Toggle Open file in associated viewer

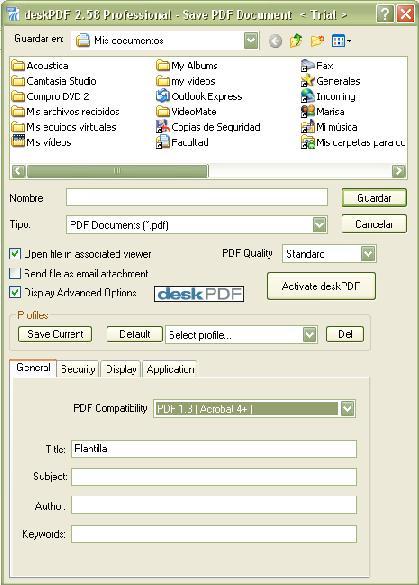[15, 254]
